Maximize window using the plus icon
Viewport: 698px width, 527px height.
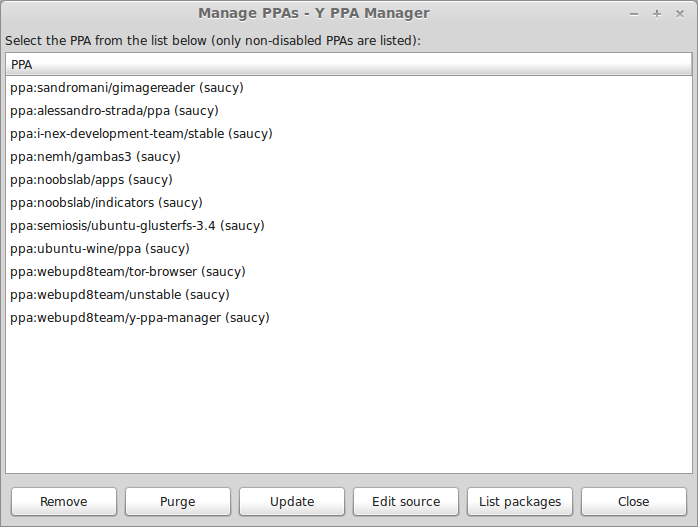coord(657,14)
